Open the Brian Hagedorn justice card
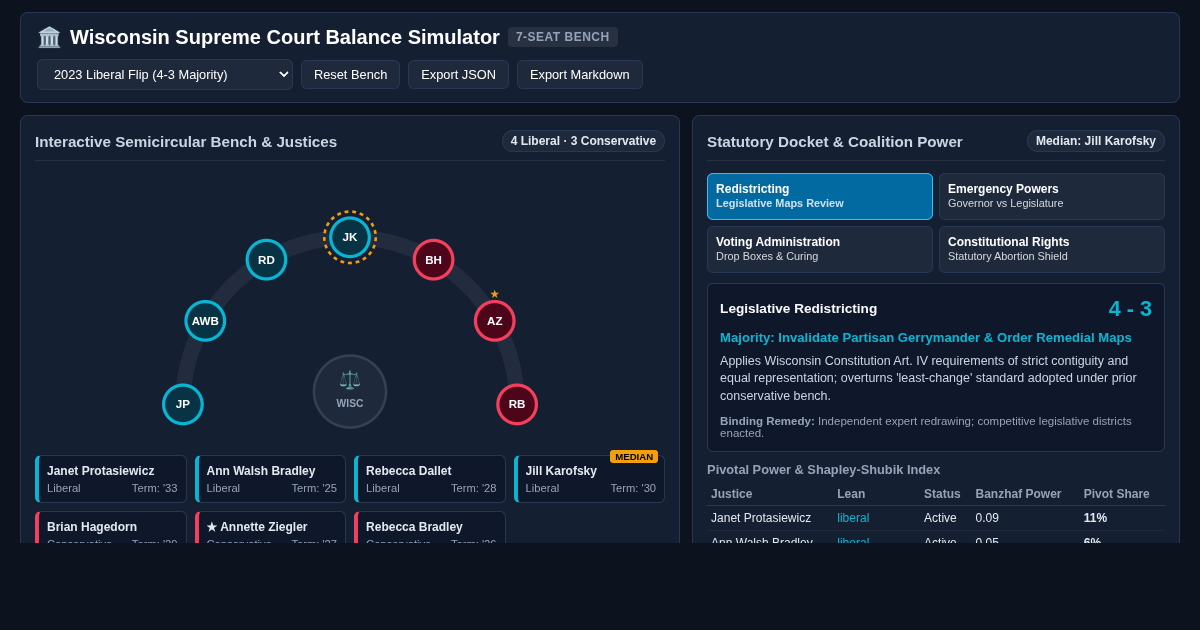1200x630 pixels. click(111, 527)
